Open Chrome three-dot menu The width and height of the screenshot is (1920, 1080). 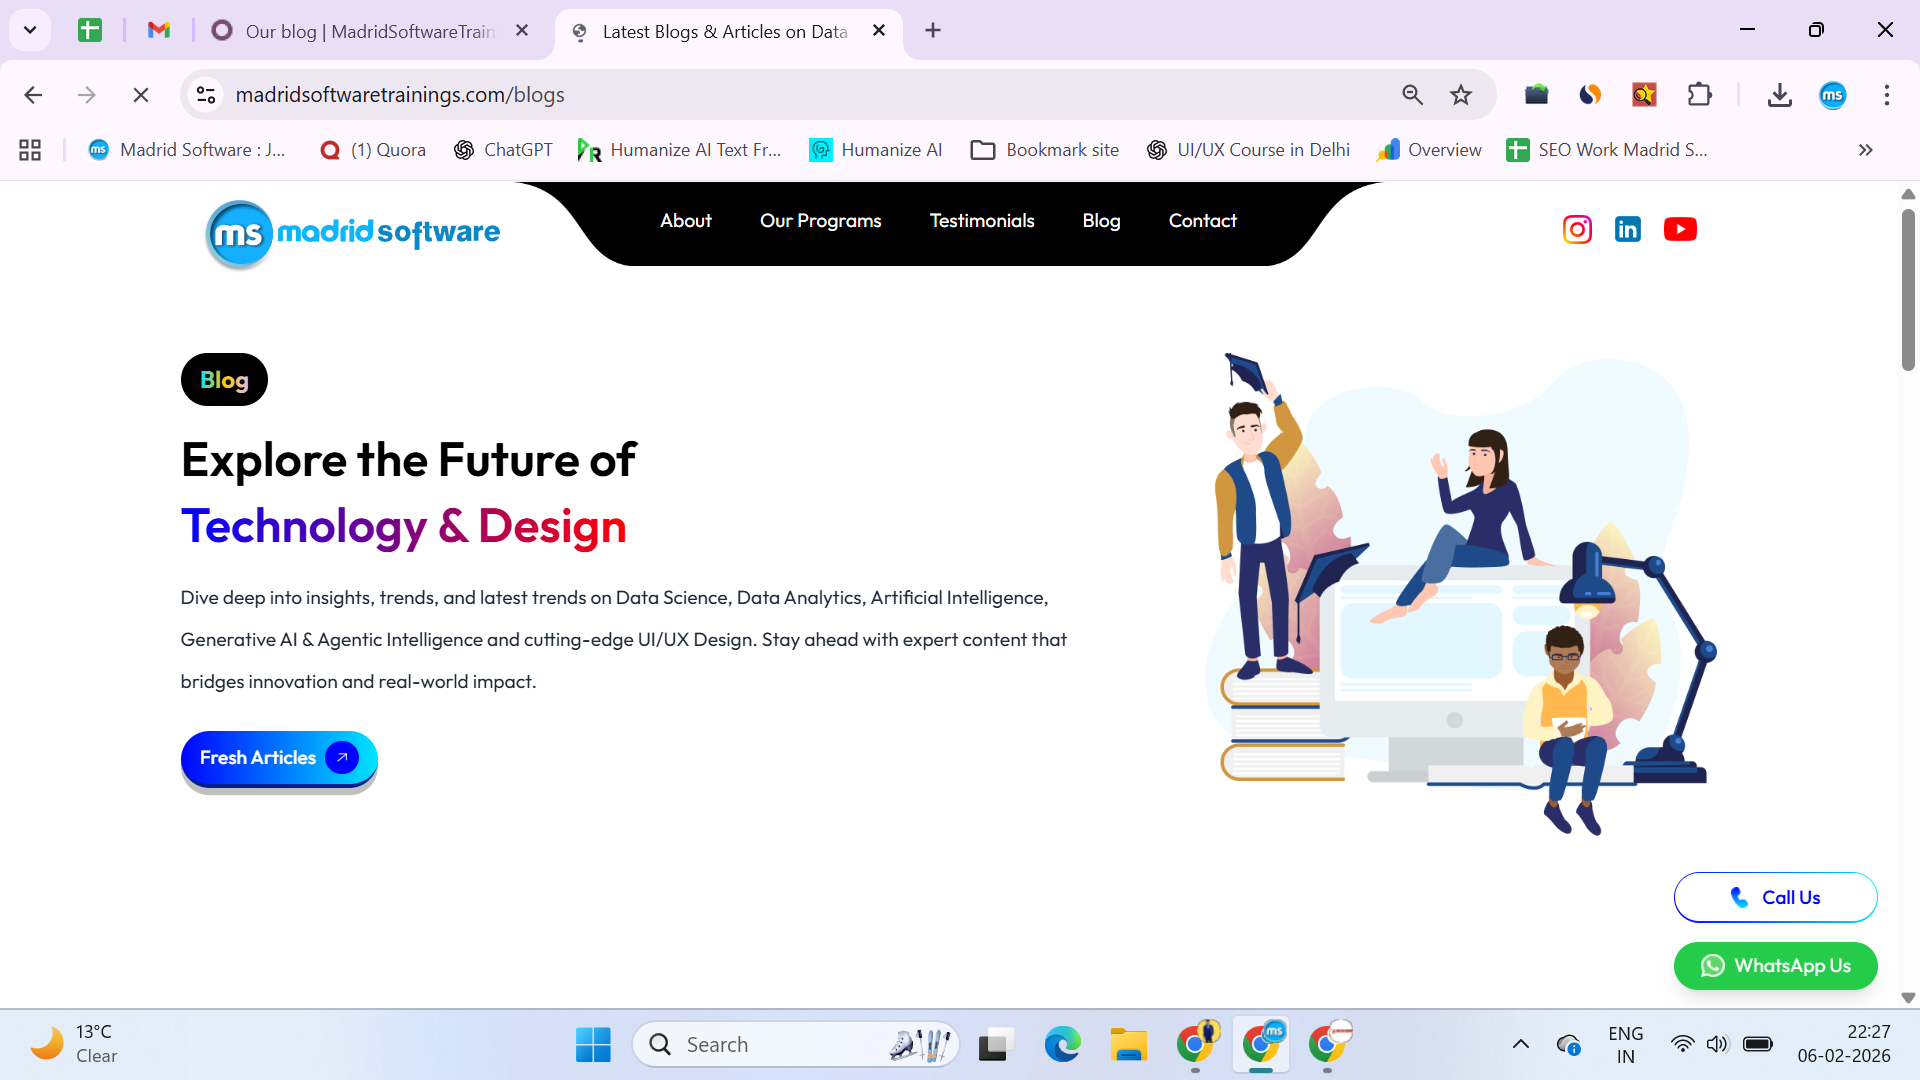click(1887, 95)
